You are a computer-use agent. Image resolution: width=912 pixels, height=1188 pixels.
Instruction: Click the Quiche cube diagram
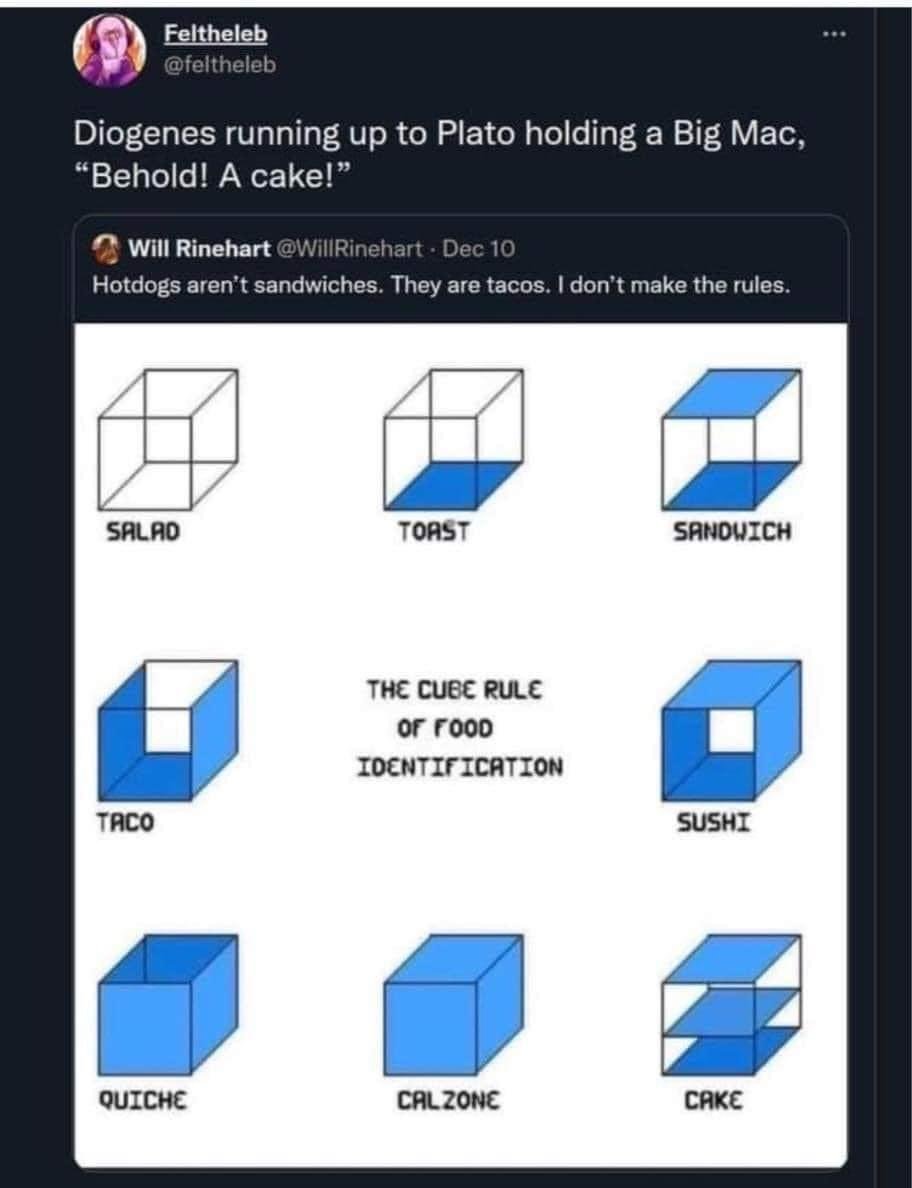168,1005
